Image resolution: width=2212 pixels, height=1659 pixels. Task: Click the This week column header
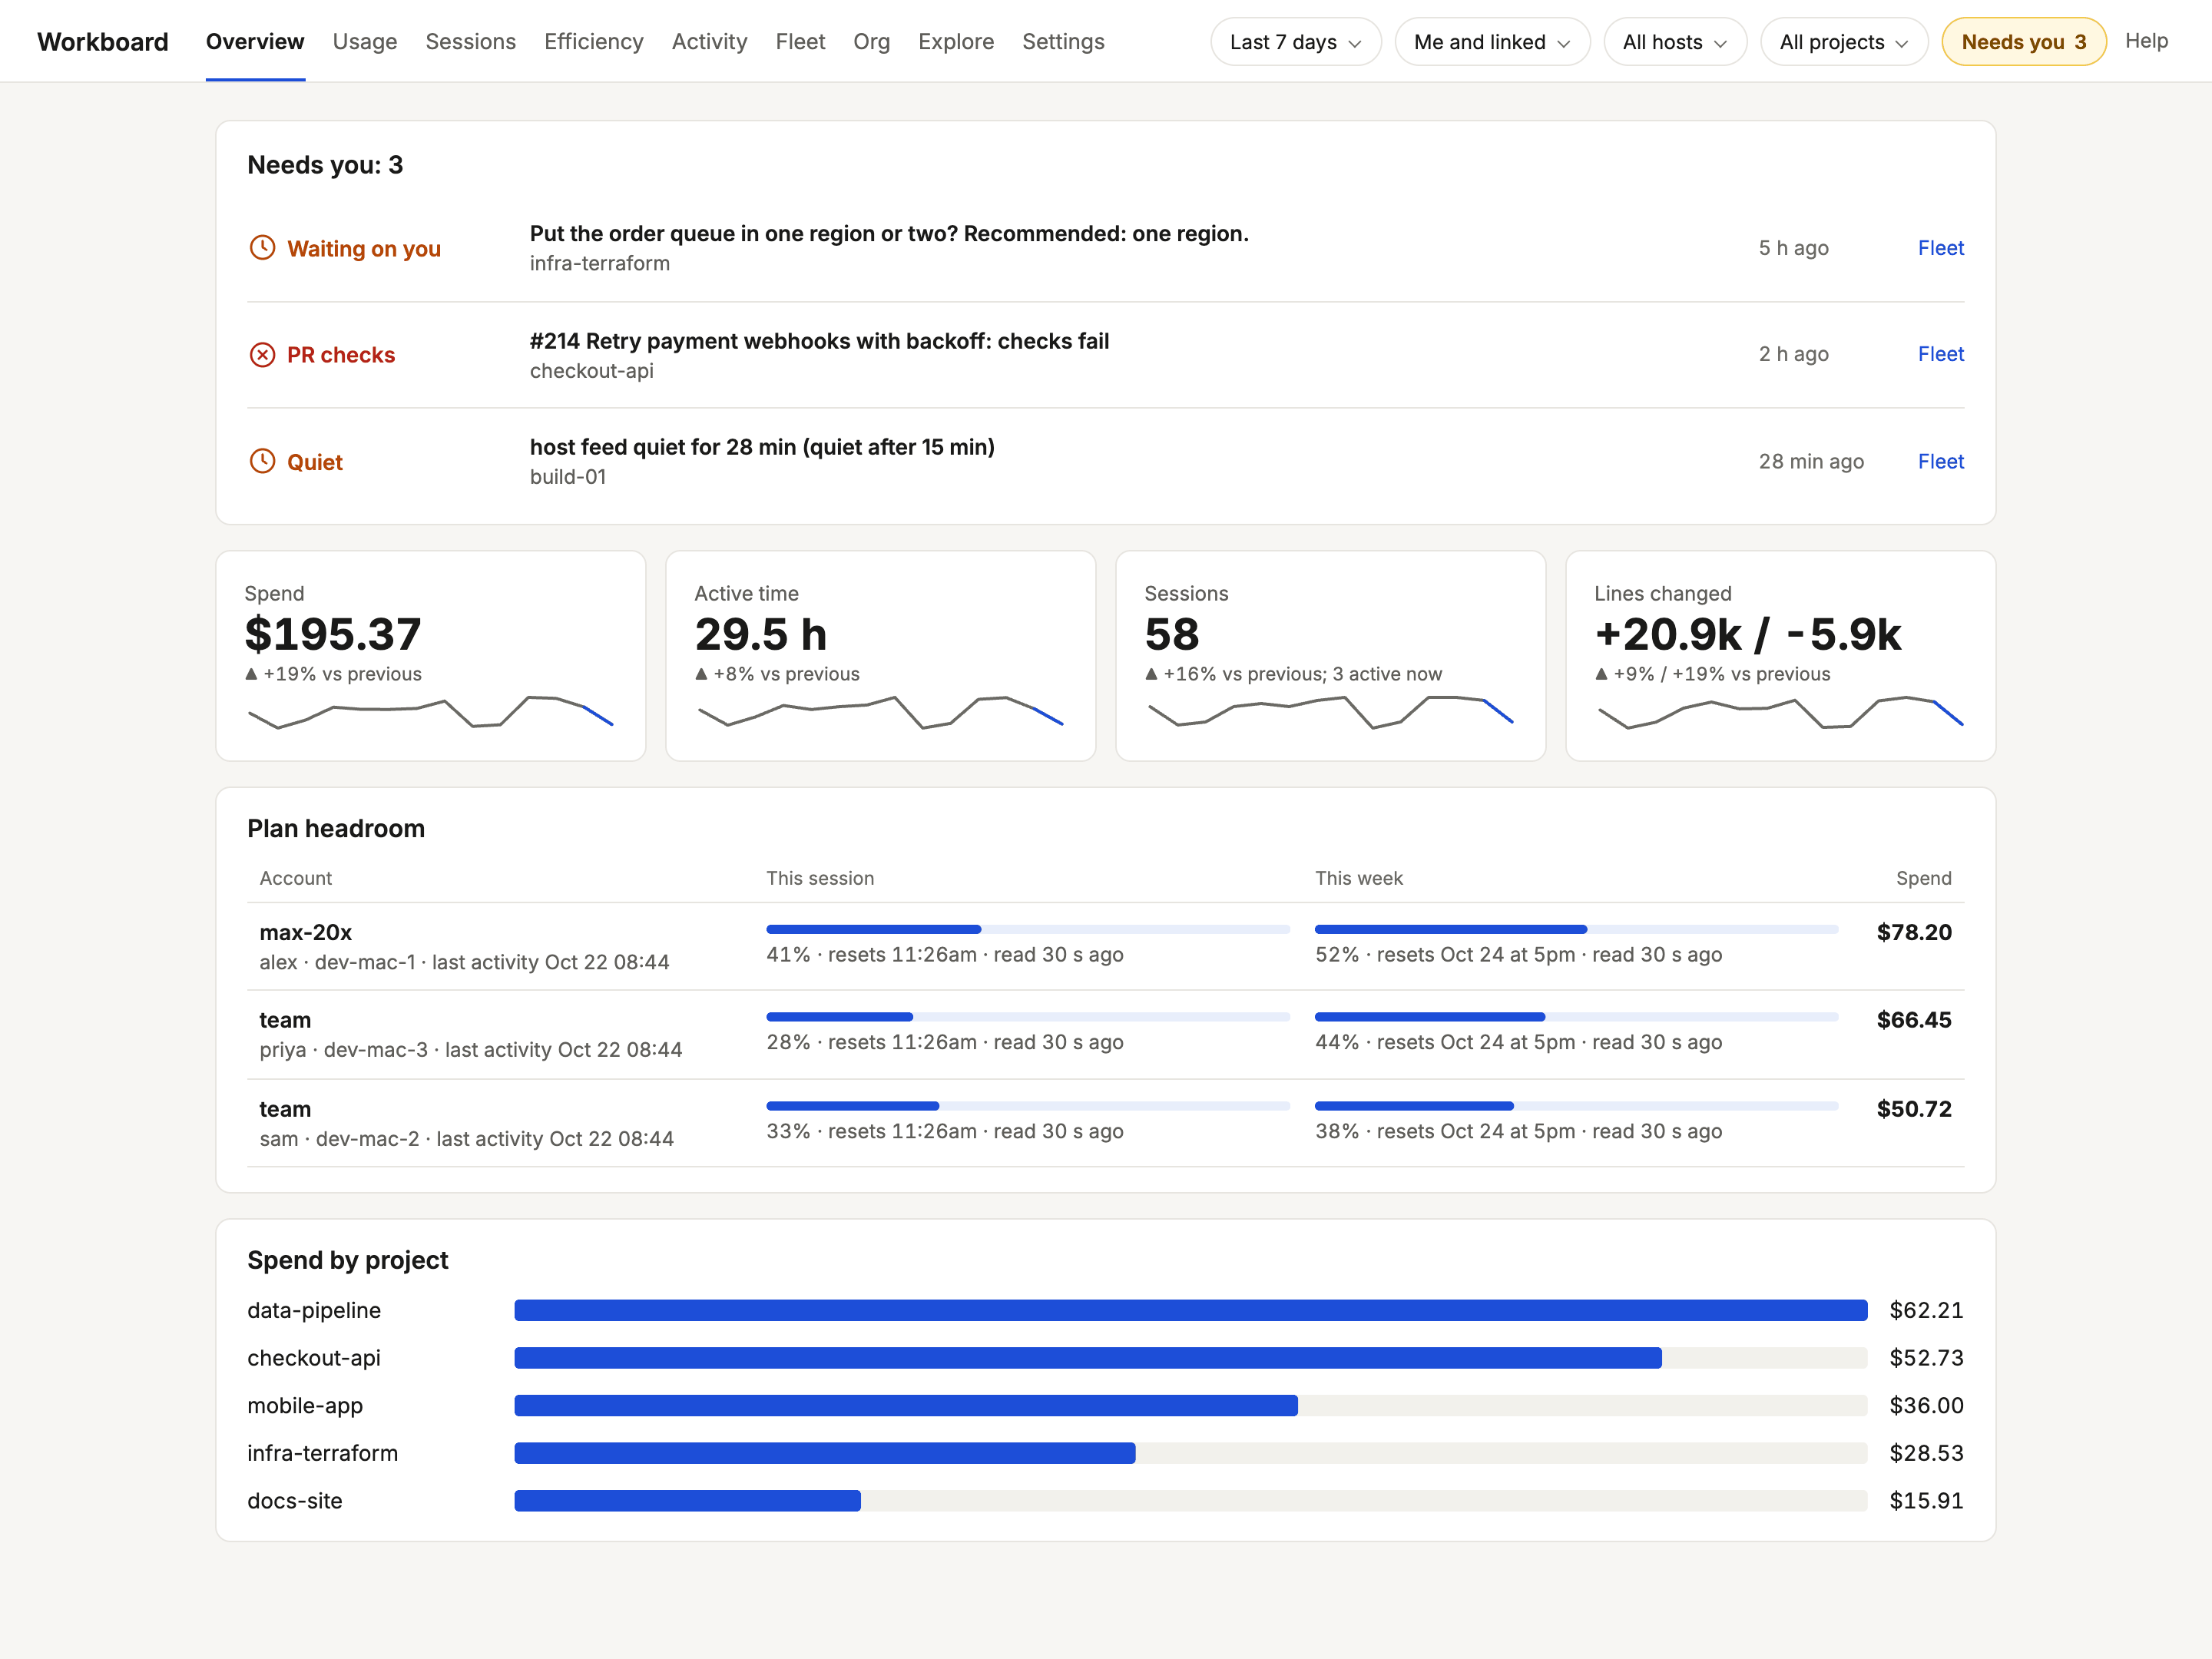[1359, 878]
